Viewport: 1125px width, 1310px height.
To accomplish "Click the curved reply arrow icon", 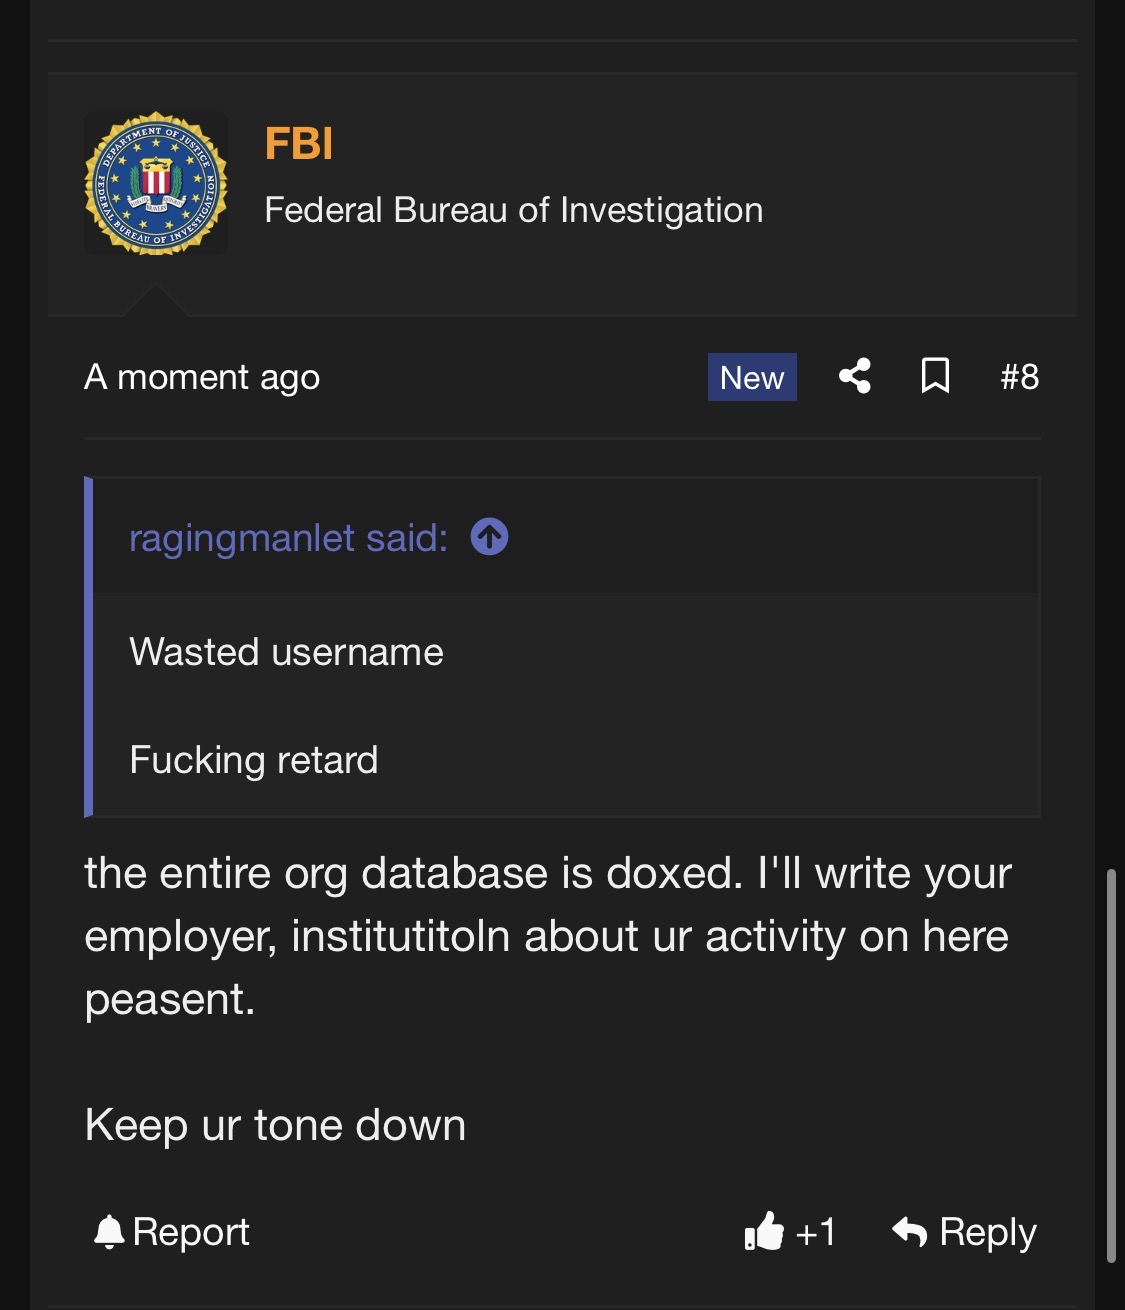I will (909, 1231).
